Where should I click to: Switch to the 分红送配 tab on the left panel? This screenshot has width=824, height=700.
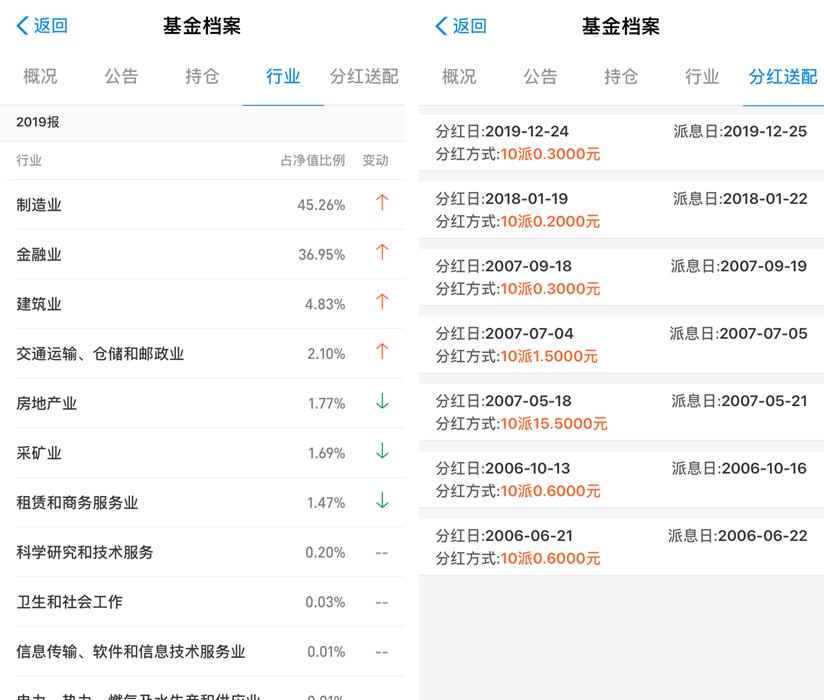[363, 76]
